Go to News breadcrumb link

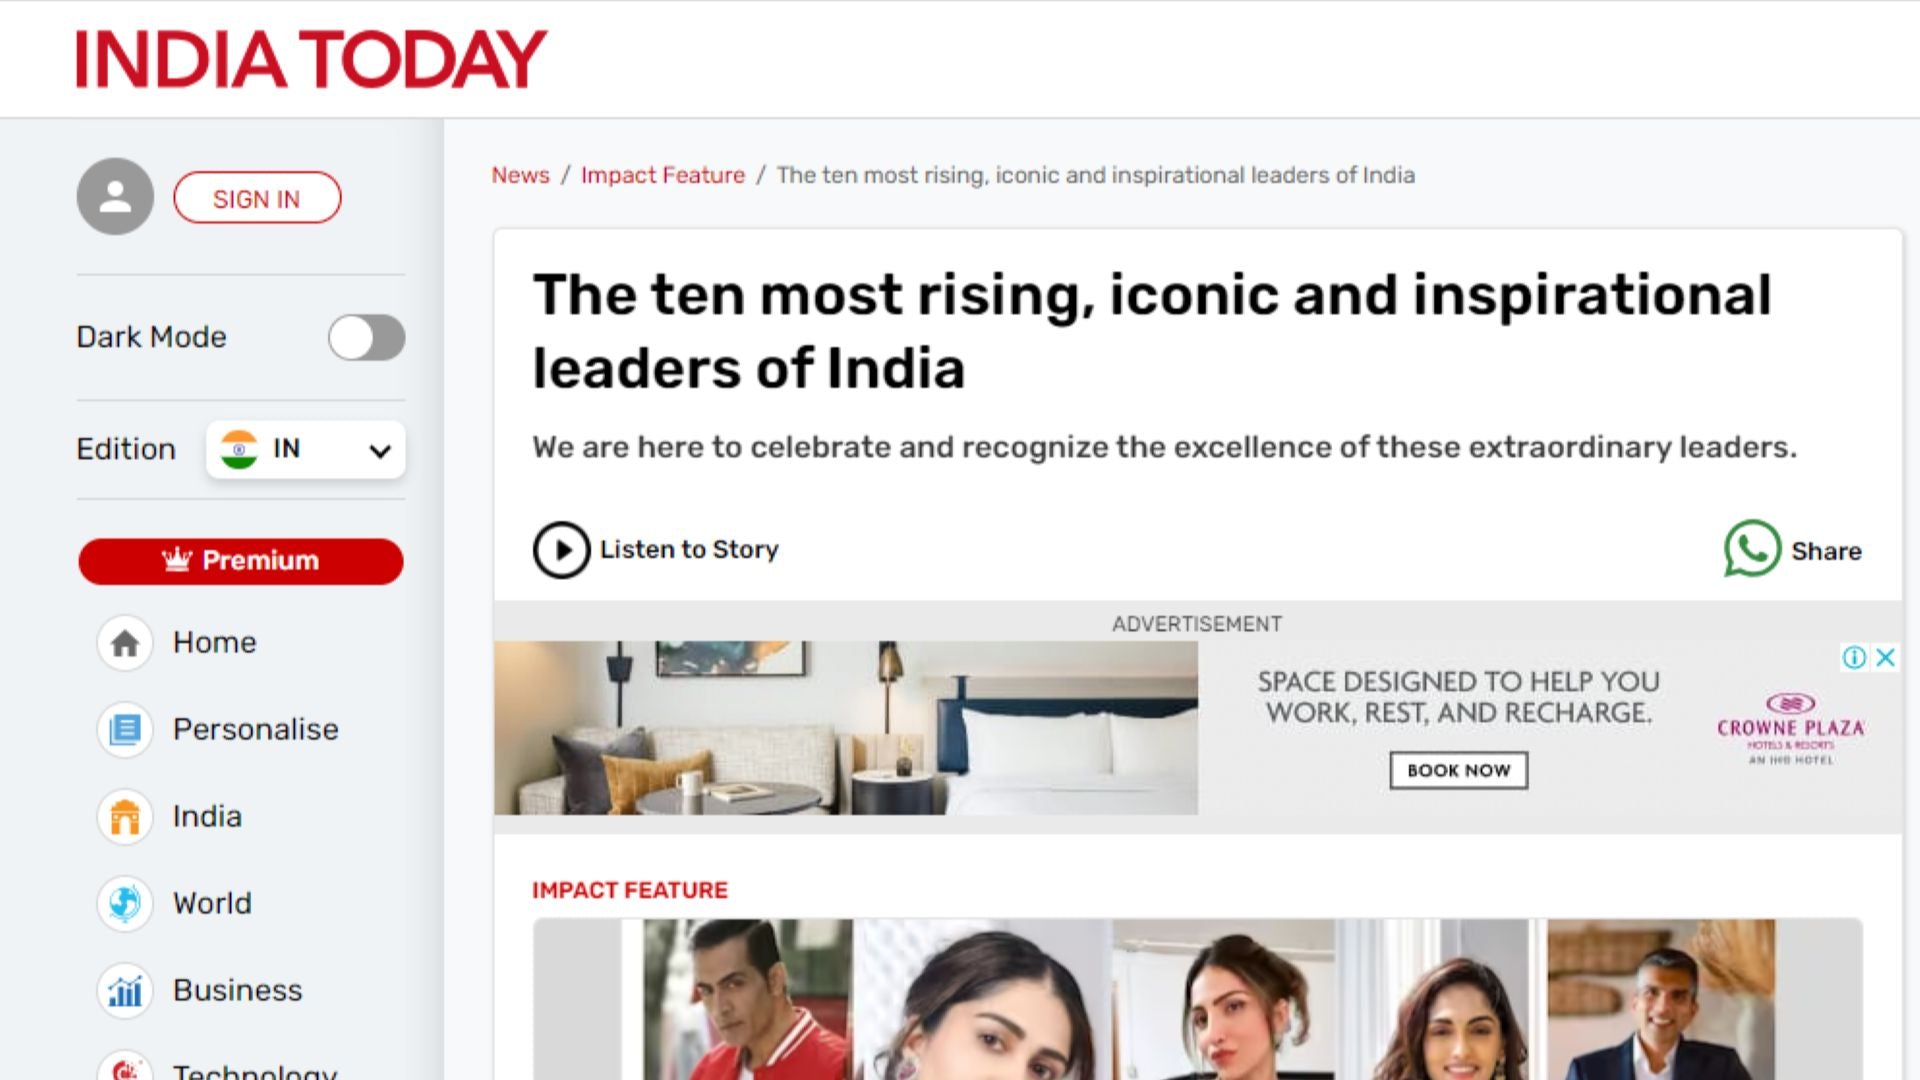click(x=520, y=175)
